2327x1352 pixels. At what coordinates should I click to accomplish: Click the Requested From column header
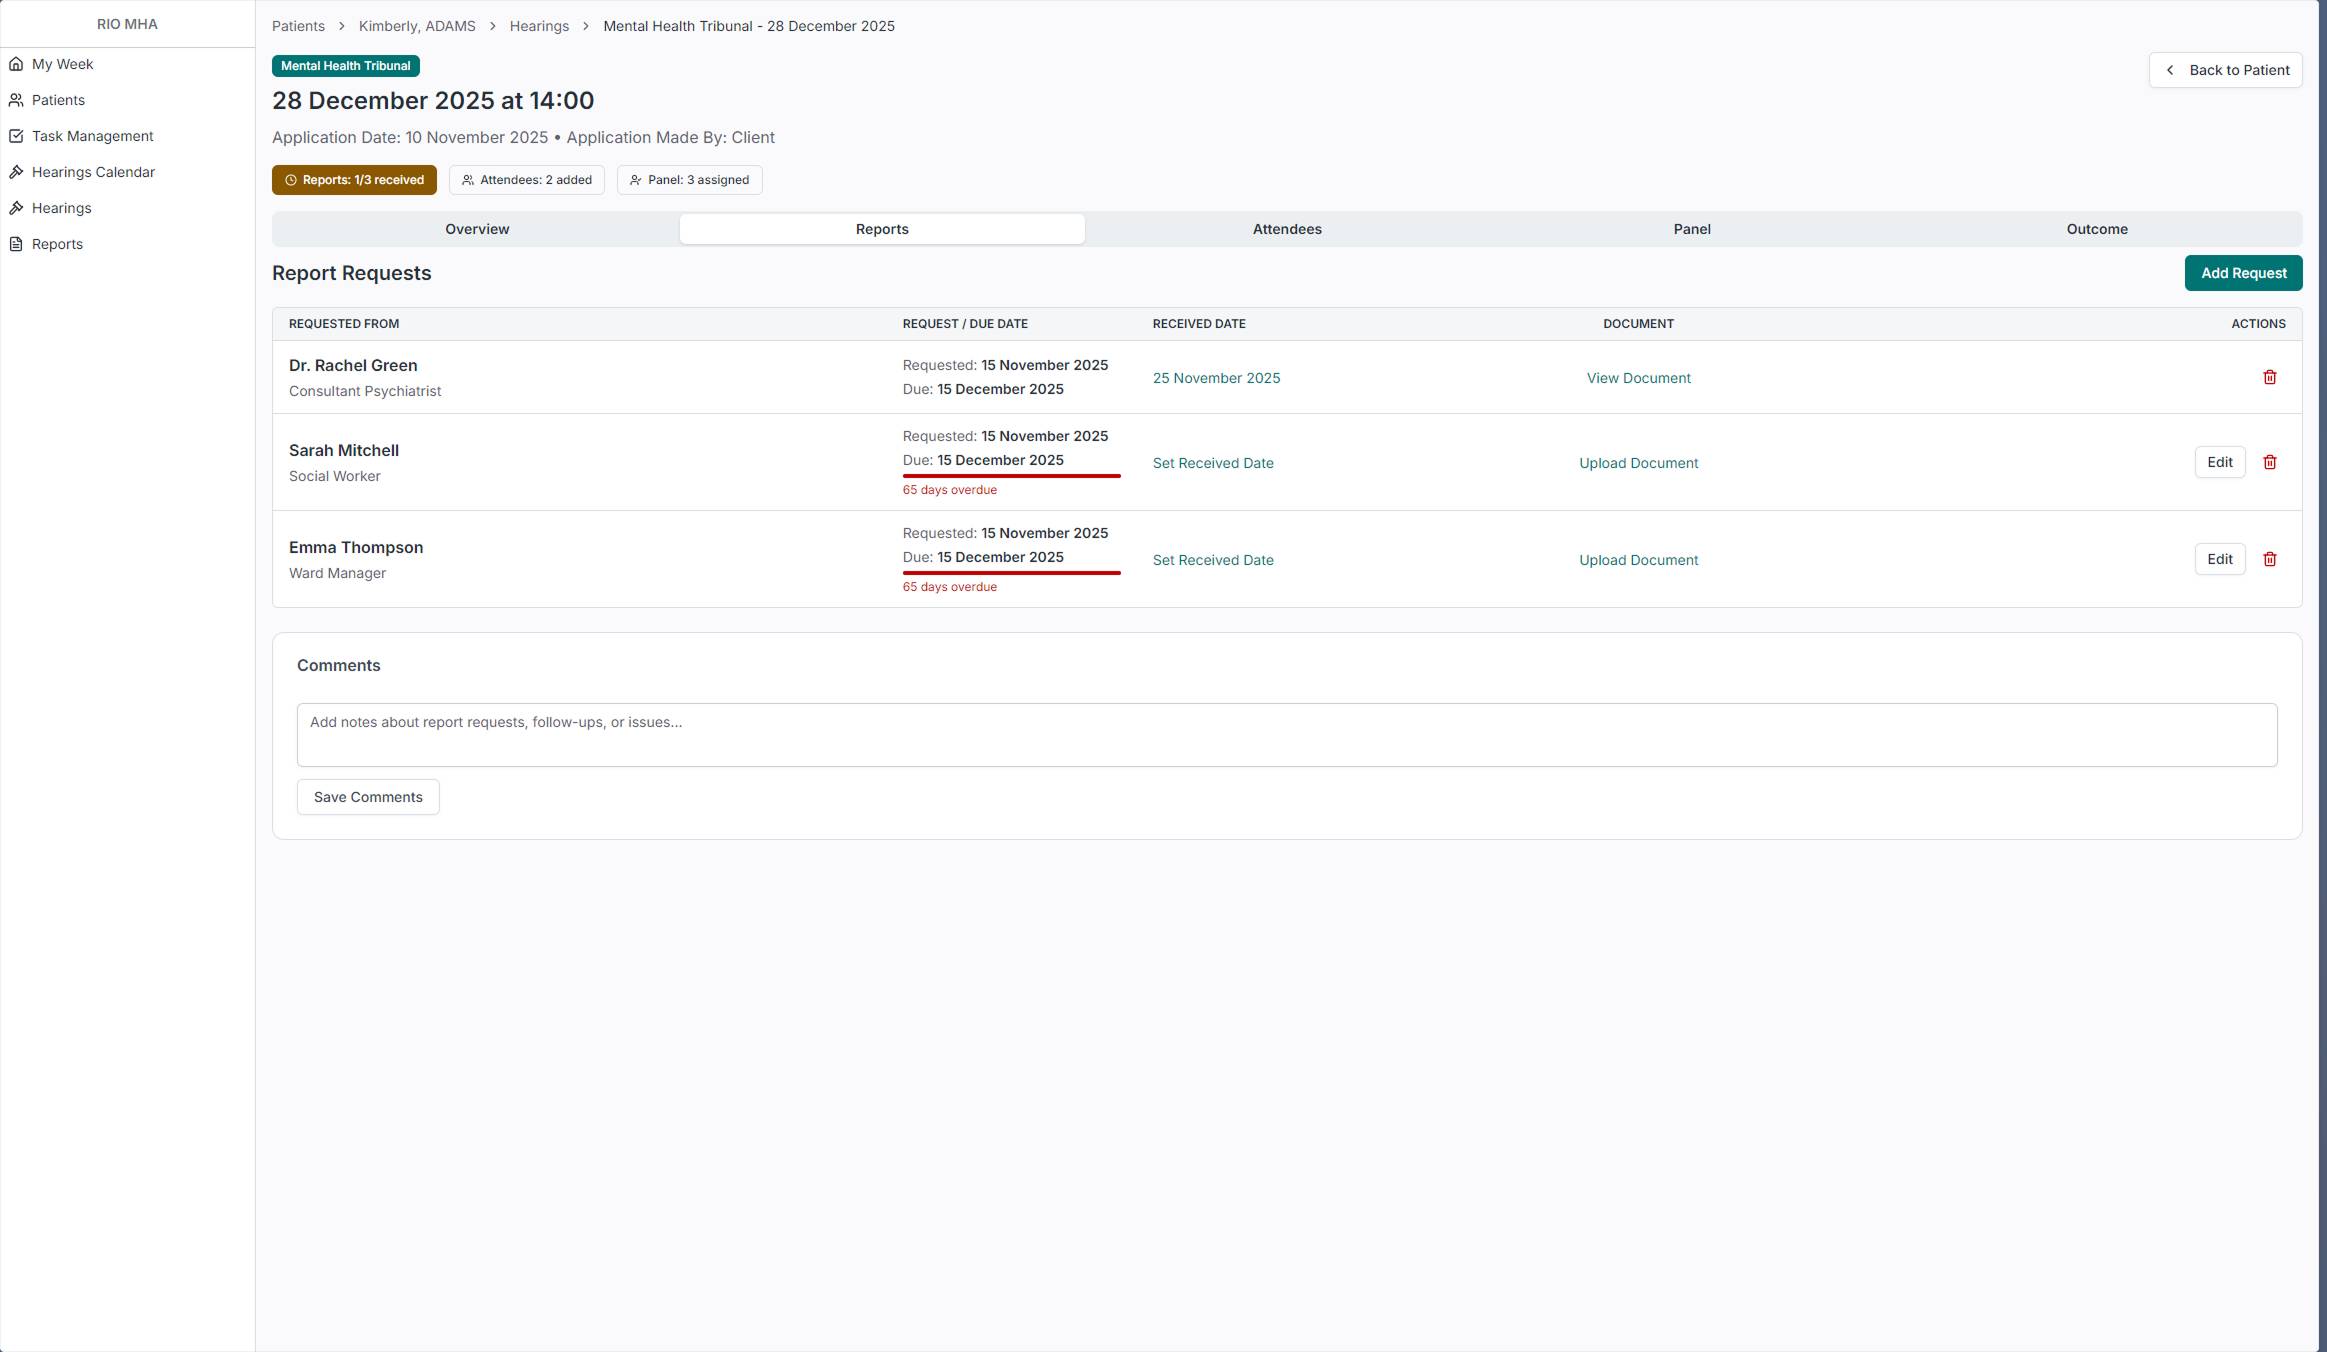344,324
